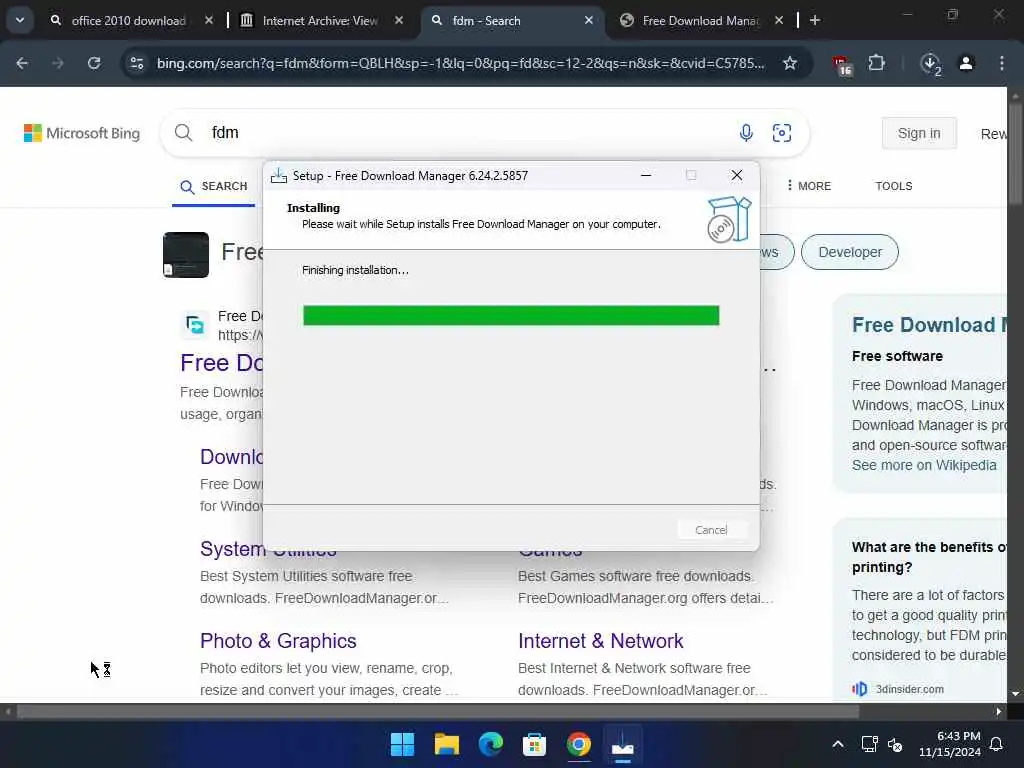Screen dimensions: 1024x768
Task: Click the Microsoft Bing logo
Action: click(x=82, y=133)
